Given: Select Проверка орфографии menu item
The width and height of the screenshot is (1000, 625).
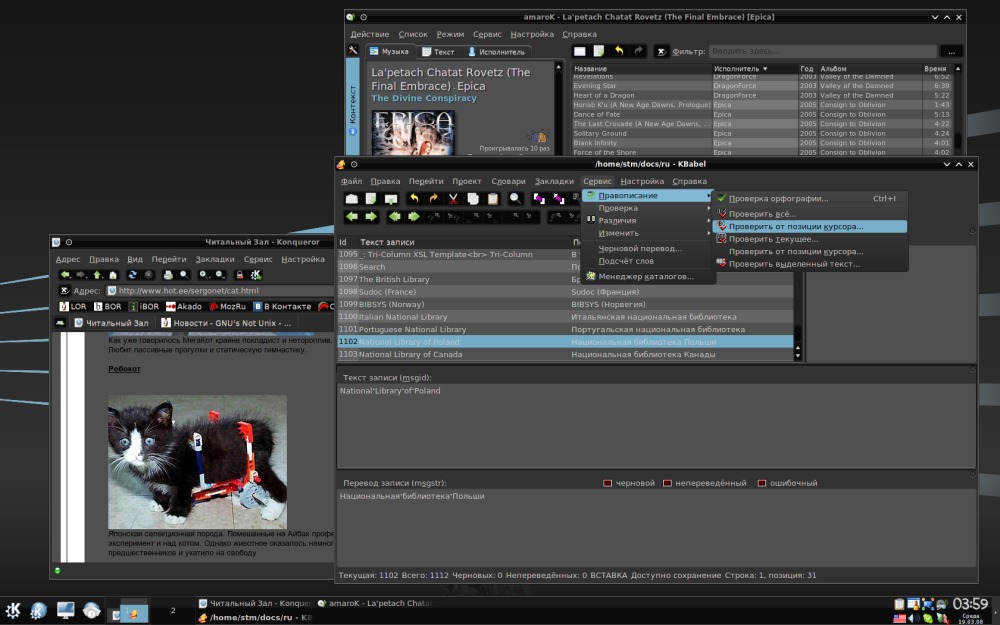Looking at the screenshot, I should [x=810, y=198].
